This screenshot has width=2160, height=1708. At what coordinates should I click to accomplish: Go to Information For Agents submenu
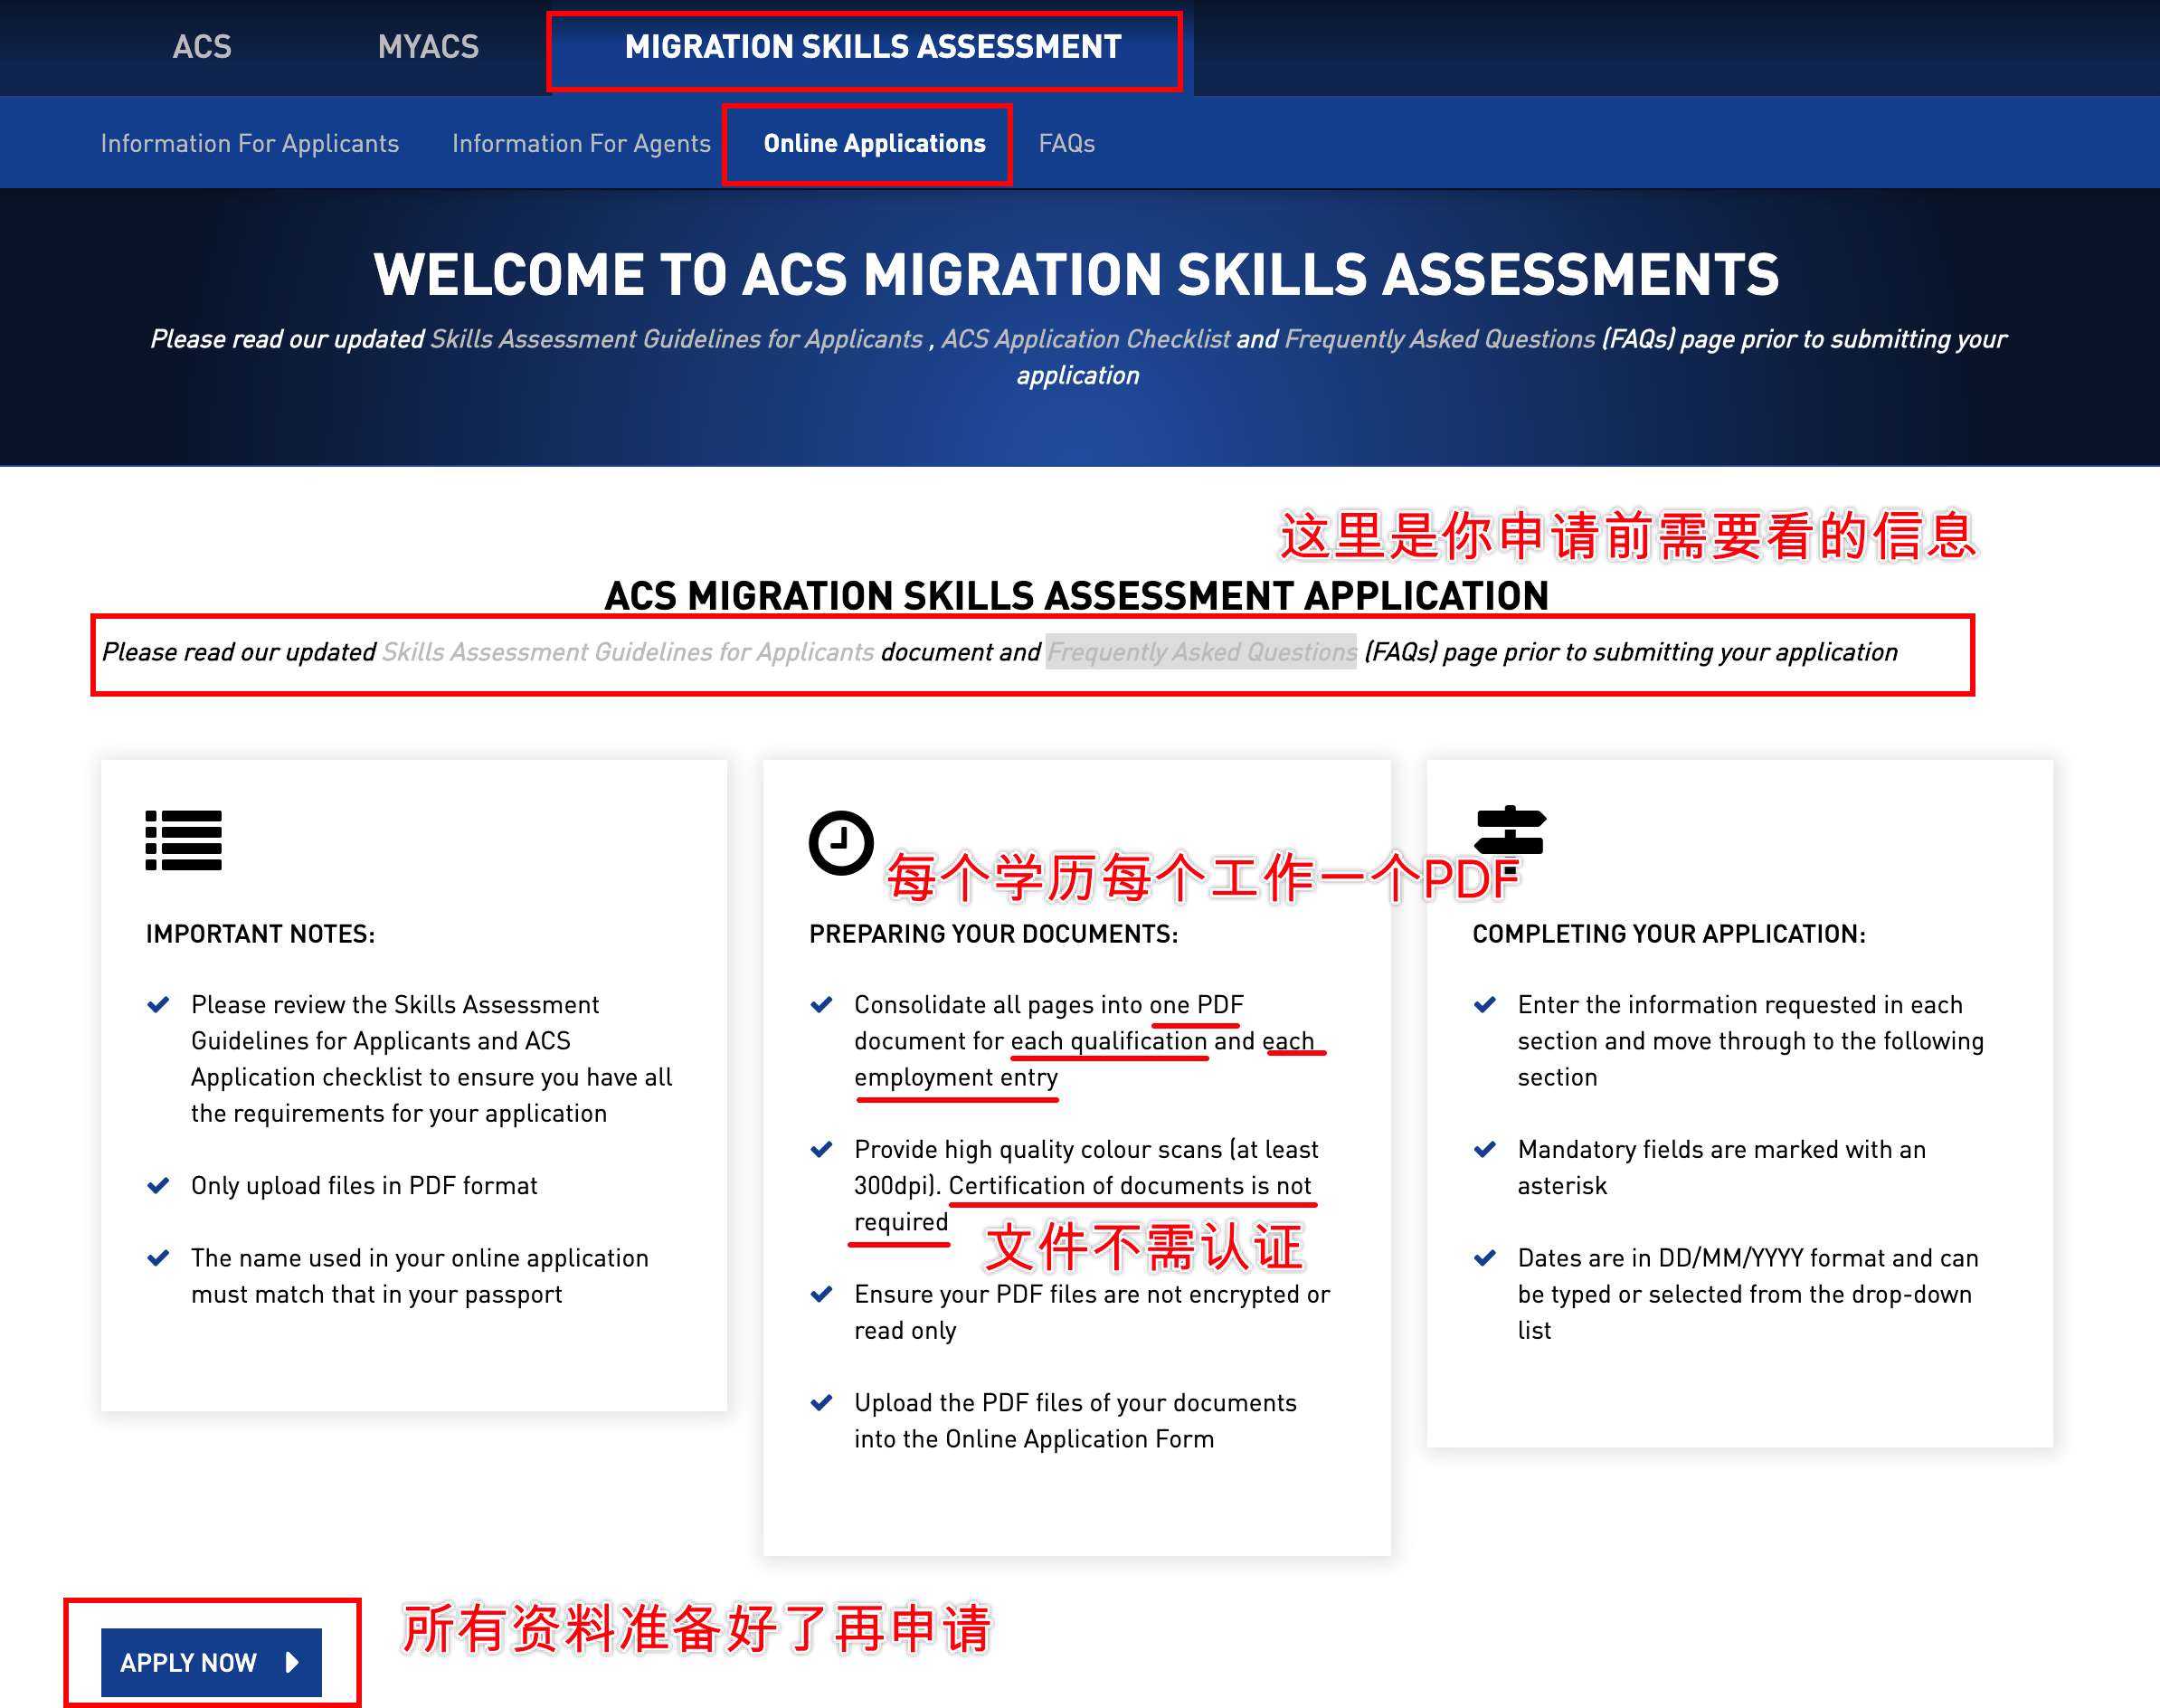tap(581, 144)
